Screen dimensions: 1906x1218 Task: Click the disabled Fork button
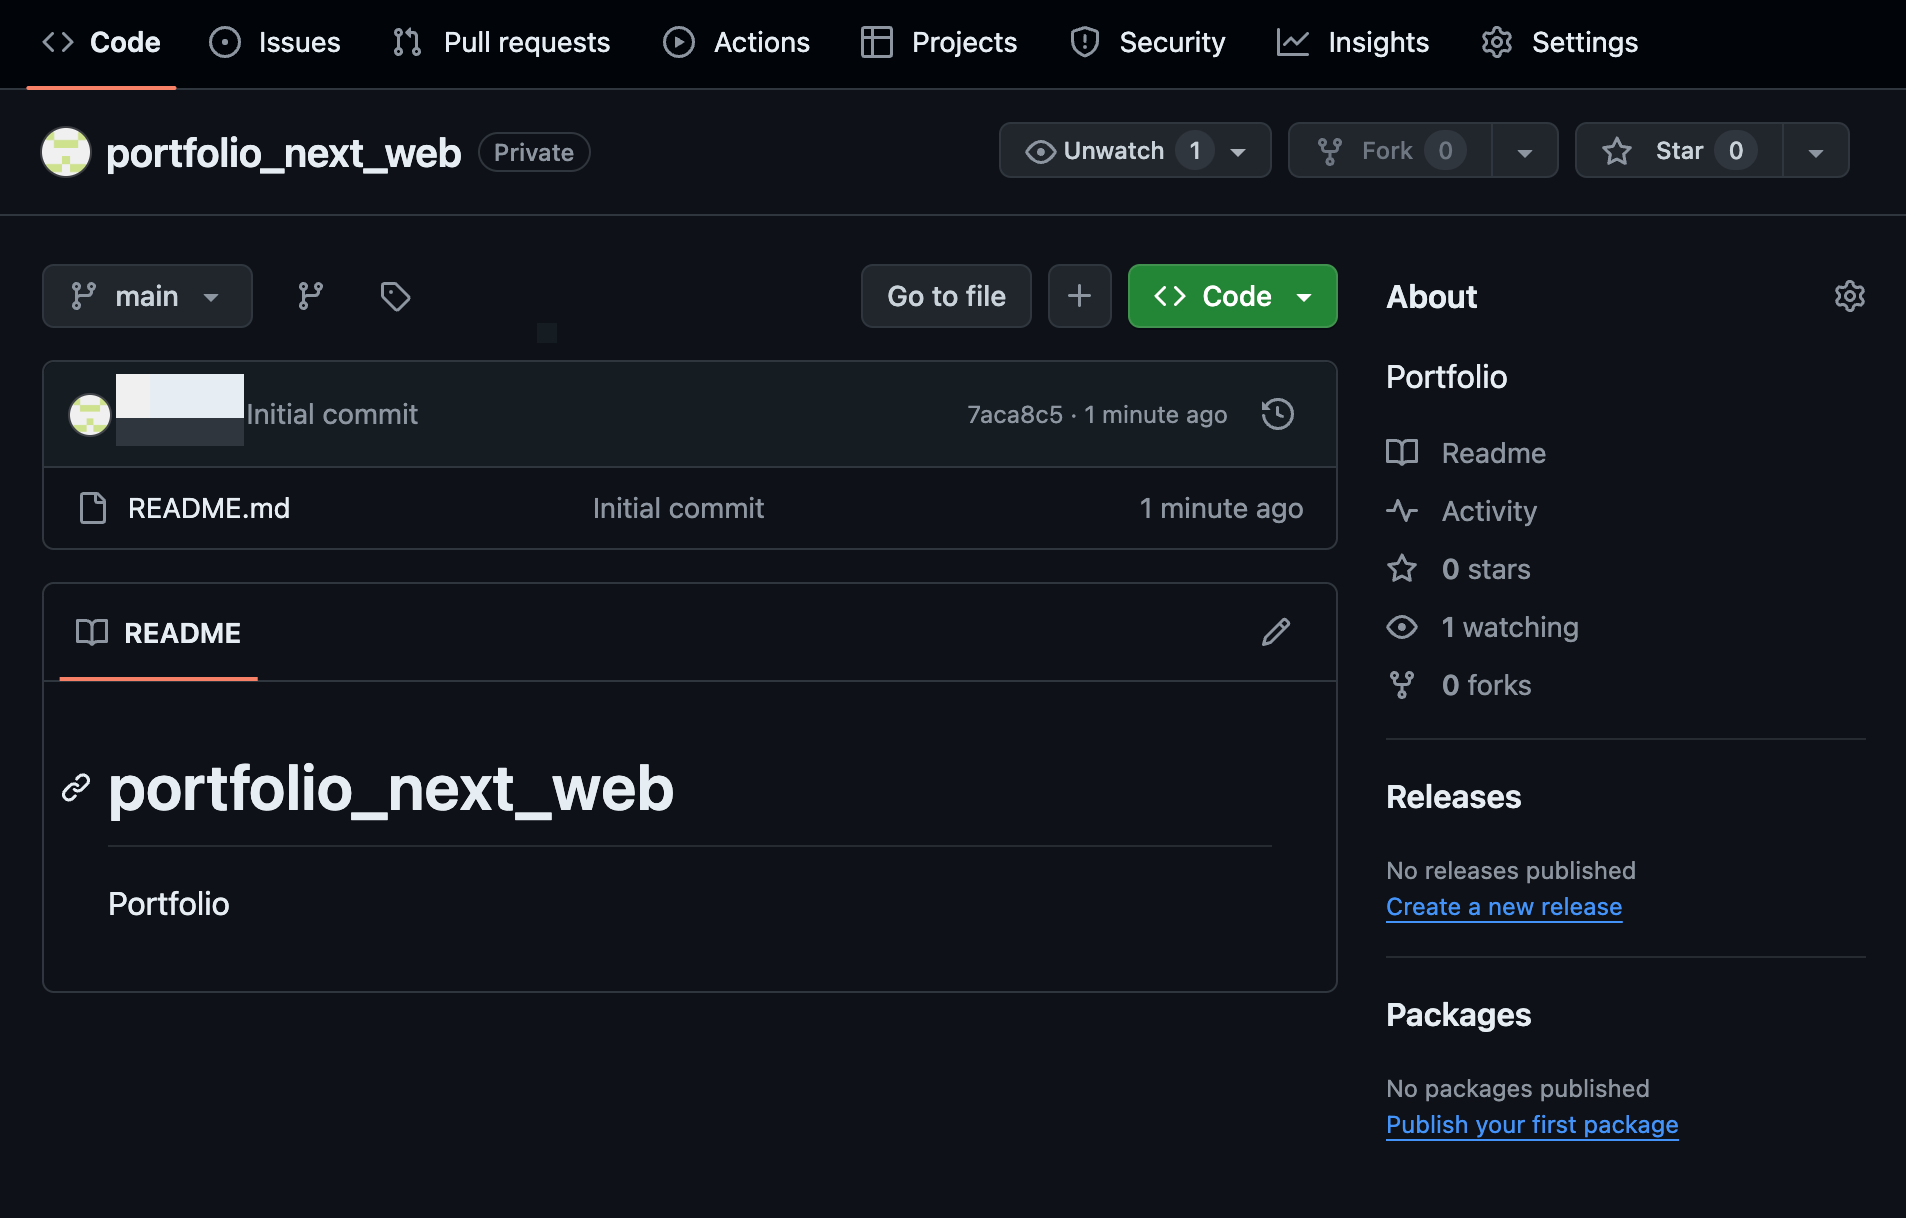[x=1390, y=150]
